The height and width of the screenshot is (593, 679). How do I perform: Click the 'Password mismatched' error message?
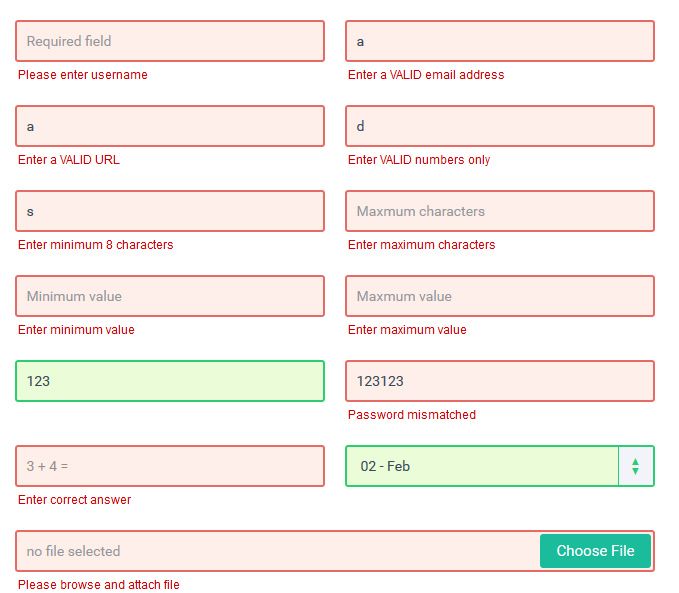point(412,415)
